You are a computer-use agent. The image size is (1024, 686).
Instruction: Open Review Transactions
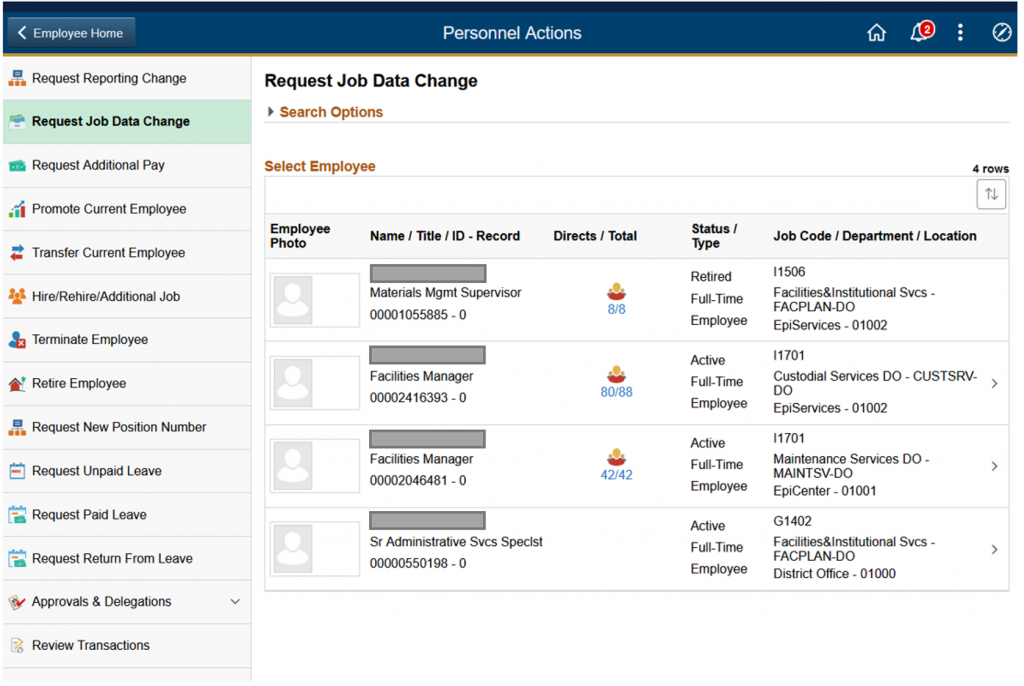(x=127, y=645)
